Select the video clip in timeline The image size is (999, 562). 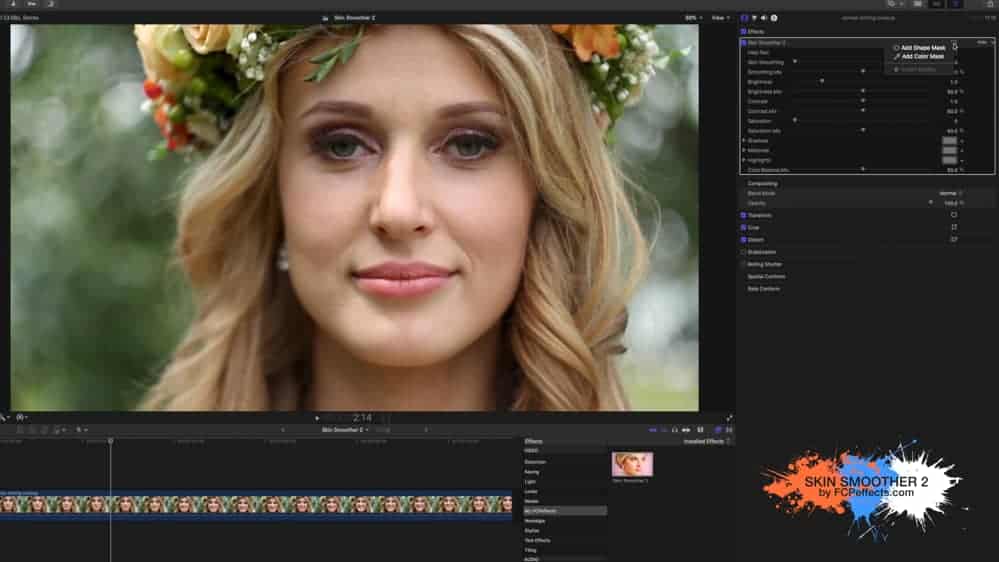pos(255,505)
